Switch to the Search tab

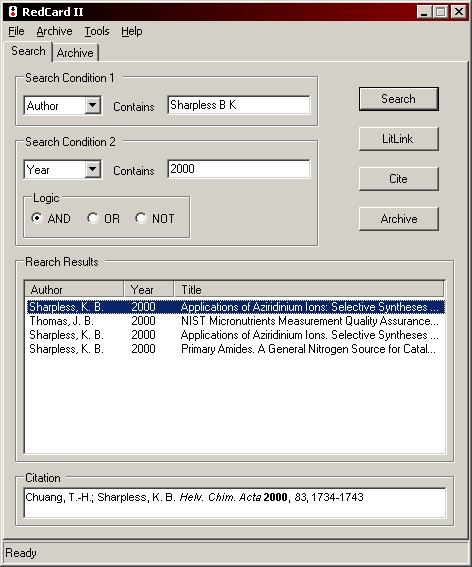coord(28,51)
